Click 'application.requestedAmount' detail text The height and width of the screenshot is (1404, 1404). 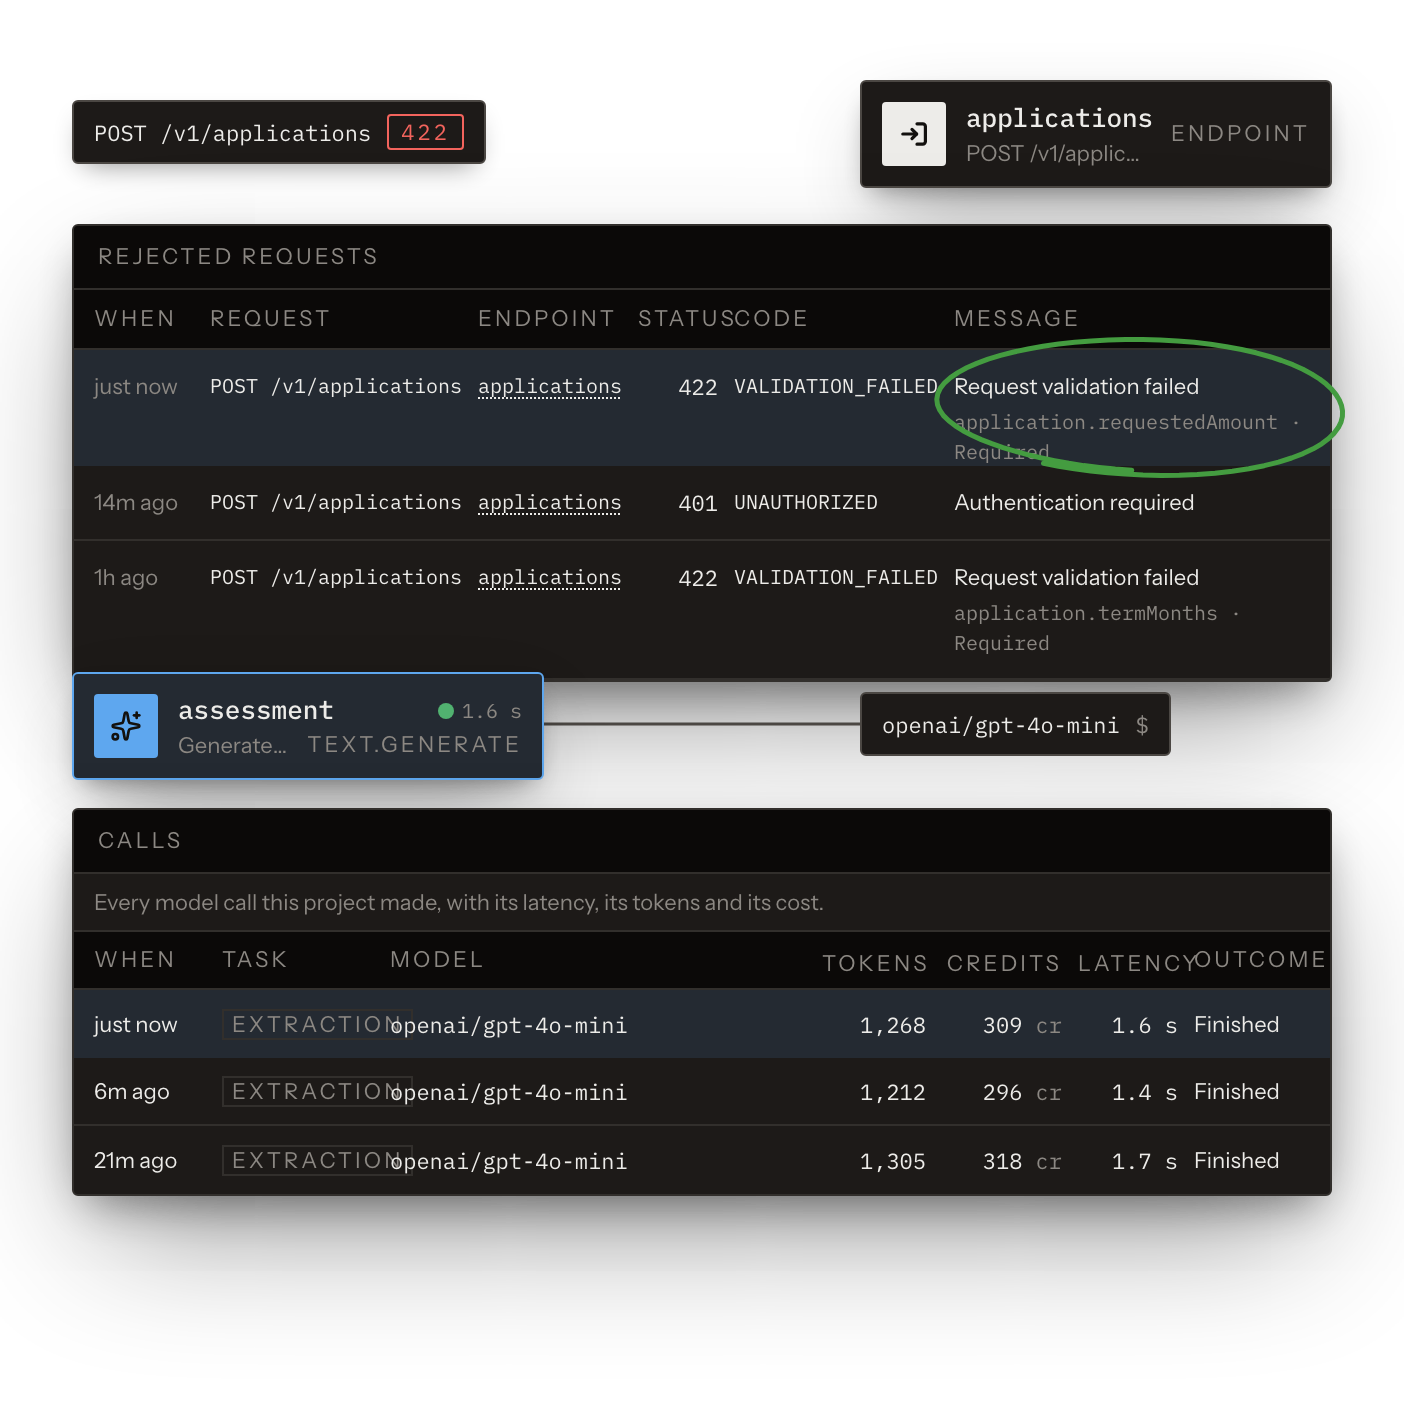(x=1116, y=422)
